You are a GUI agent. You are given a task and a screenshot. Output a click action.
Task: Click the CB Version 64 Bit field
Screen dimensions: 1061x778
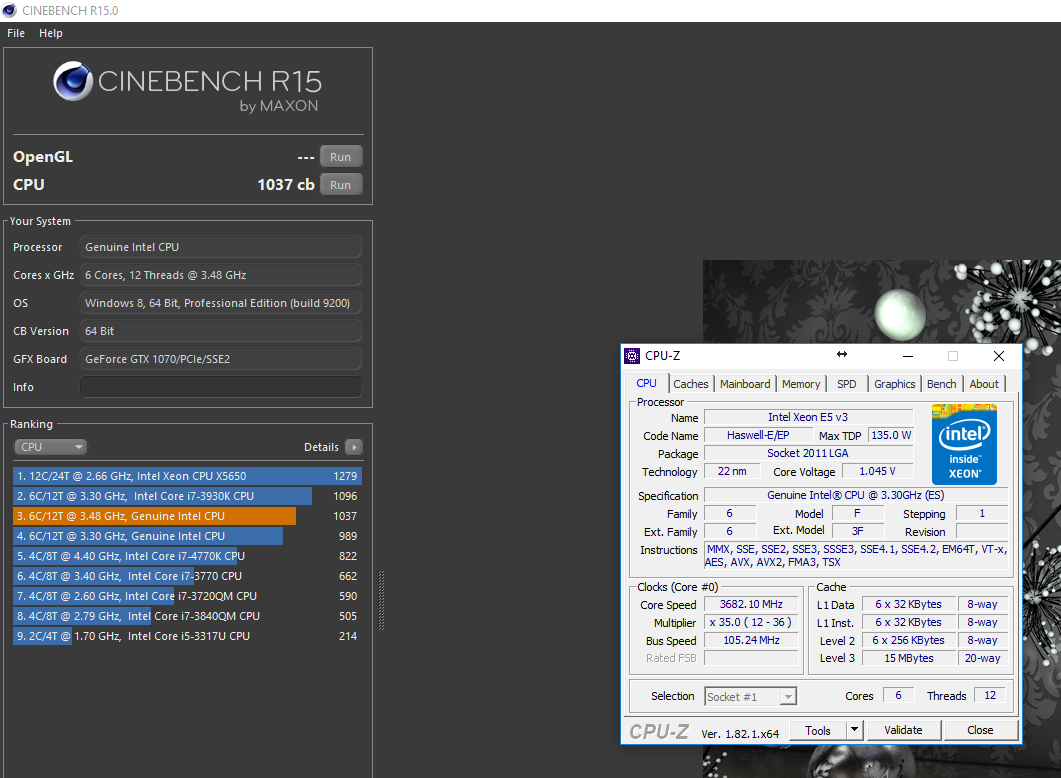tap(221, 331)
